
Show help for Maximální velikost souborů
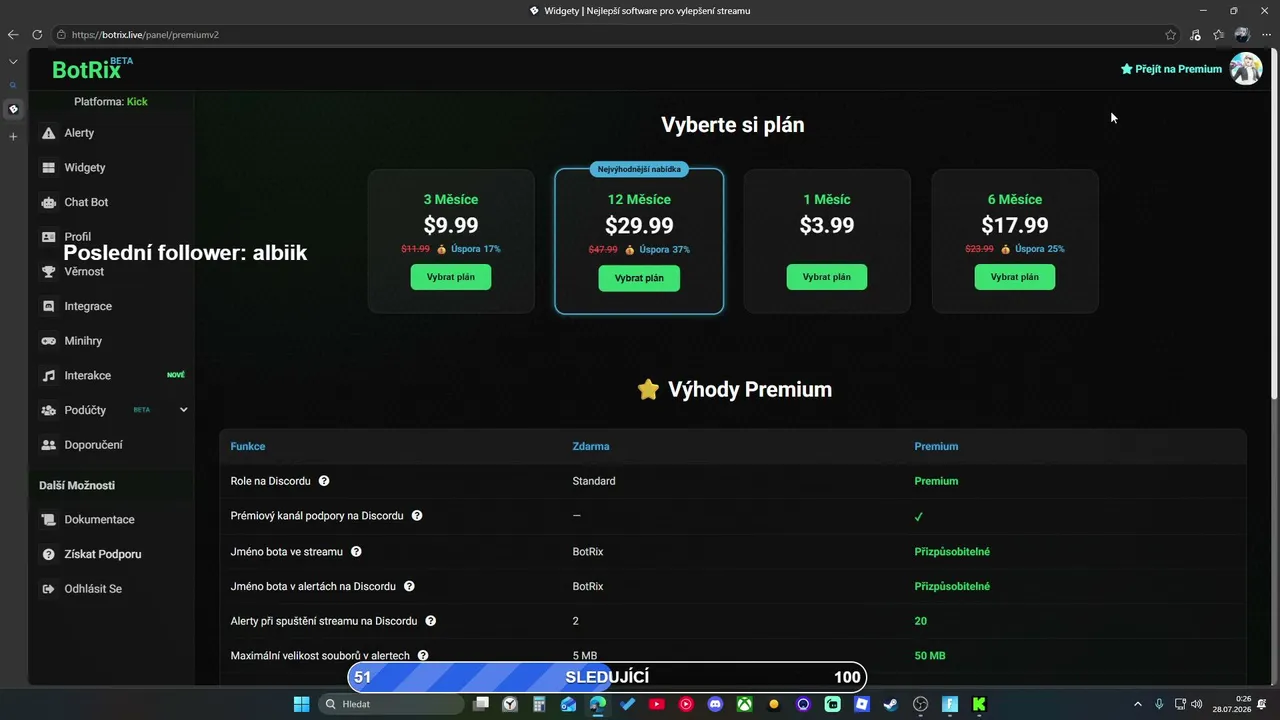423,656
